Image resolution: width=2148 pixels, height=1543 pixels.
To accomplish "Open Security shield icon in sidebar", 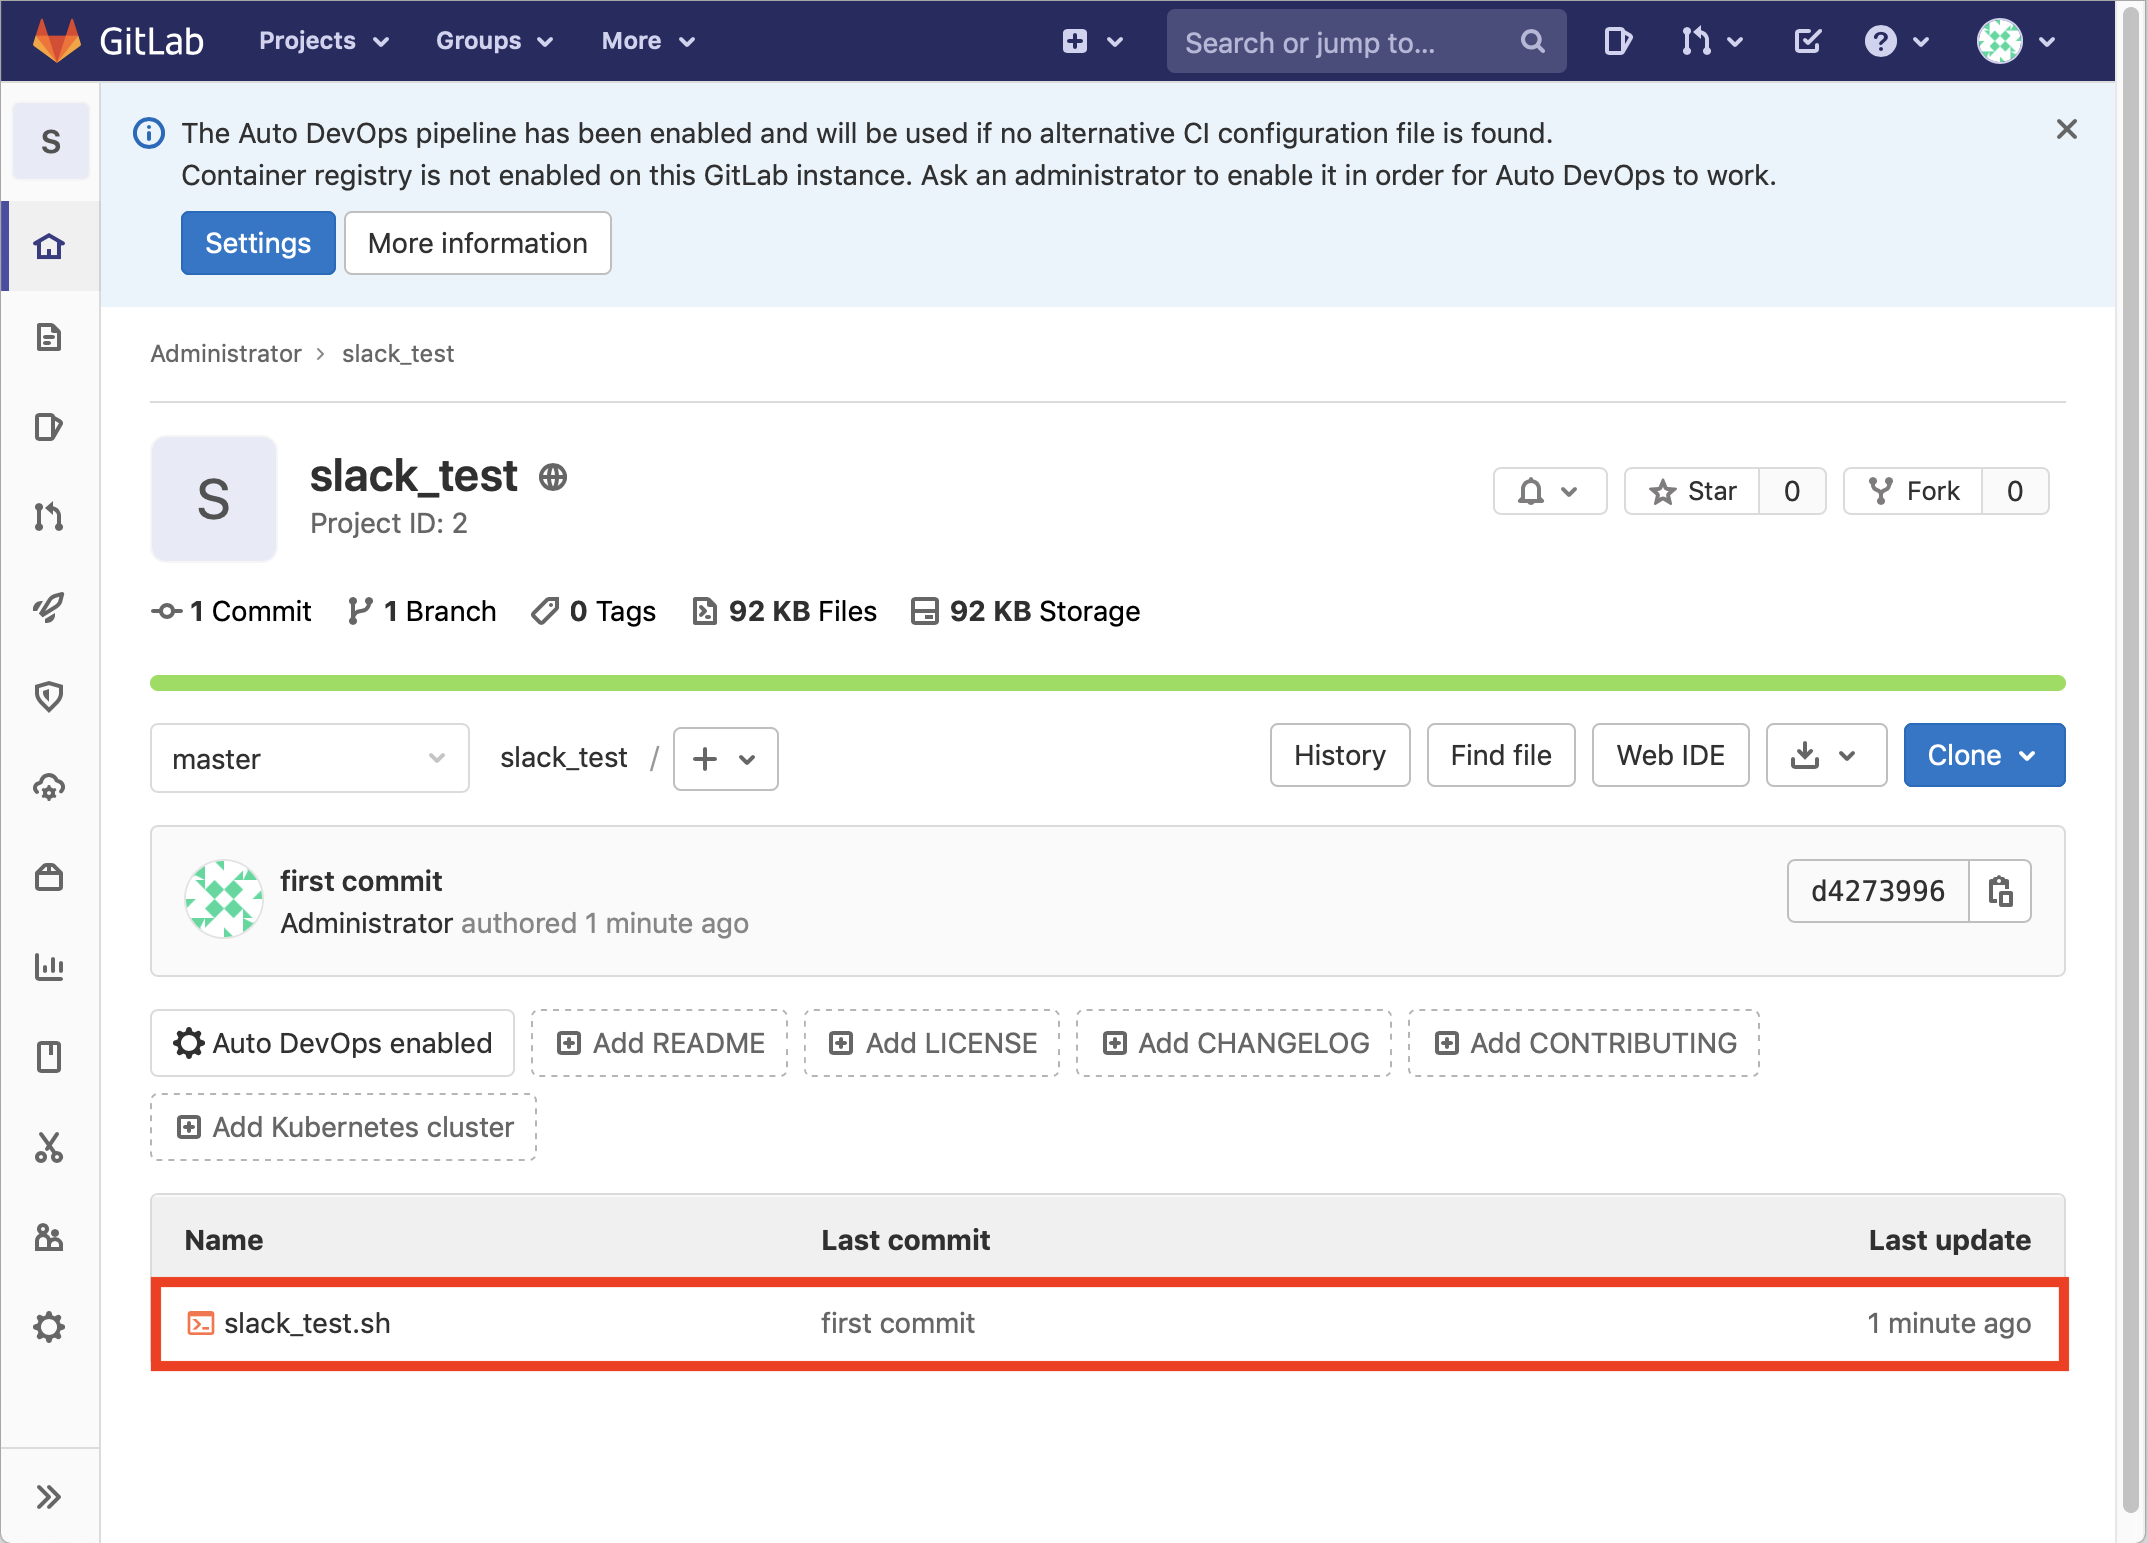I will tap(49, 697).
